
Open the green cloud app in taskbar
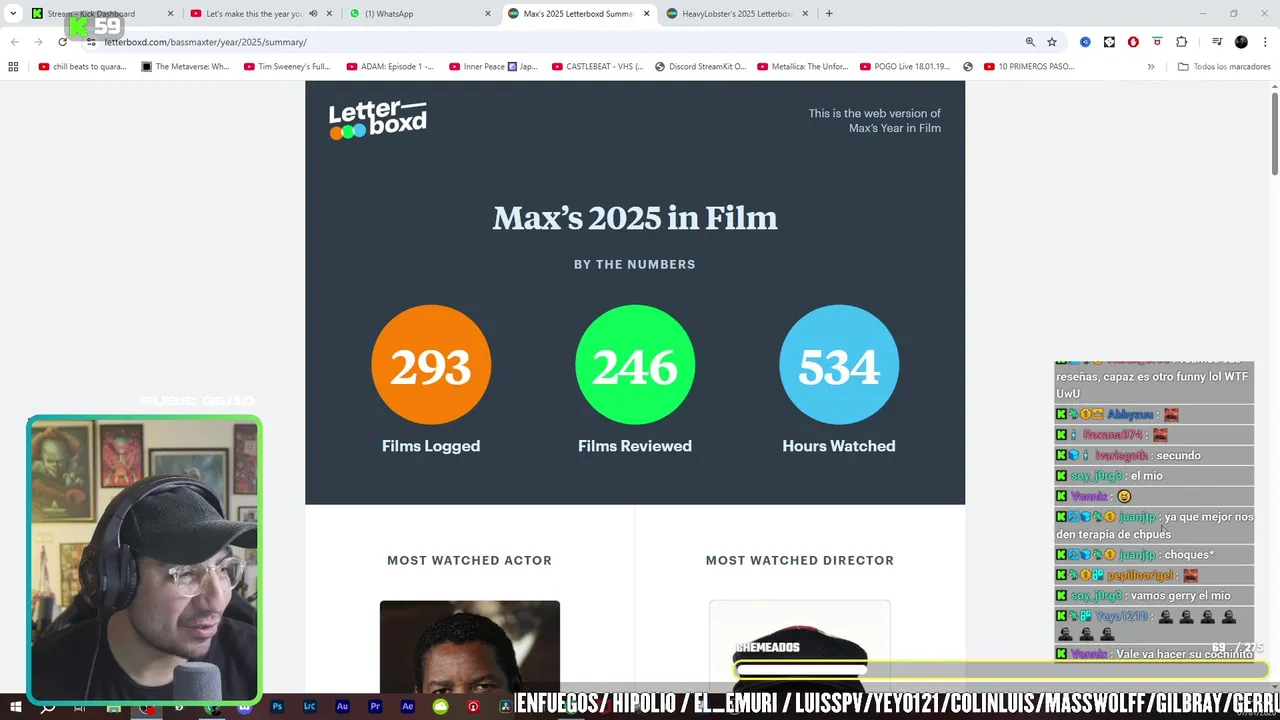(x=440, y=706)
